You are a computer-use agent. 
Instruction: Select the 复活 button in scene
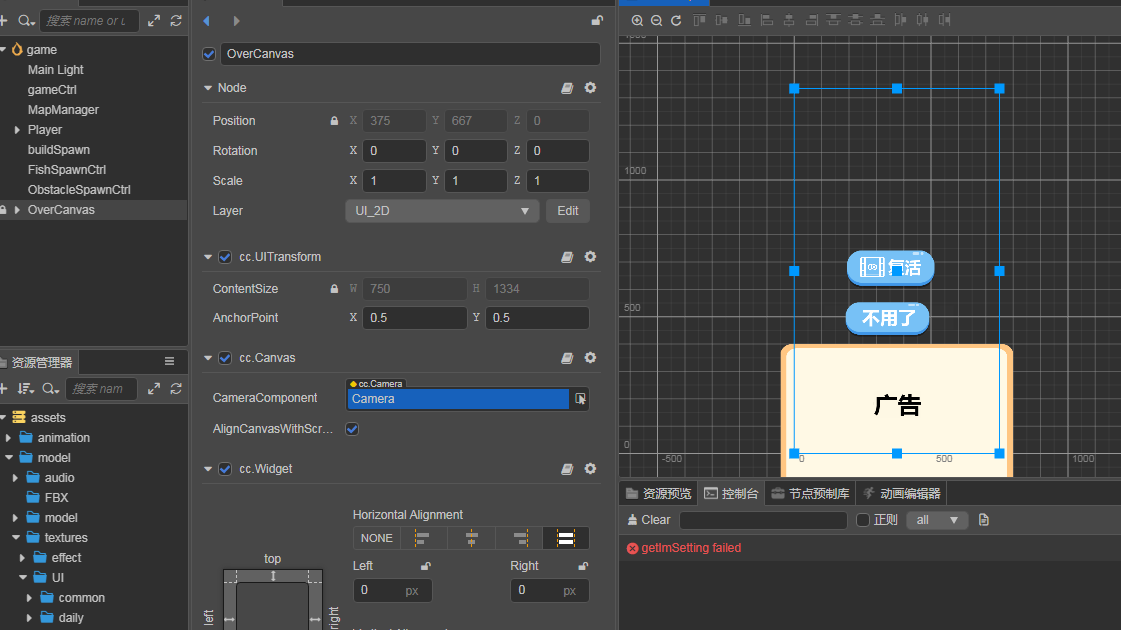890,267
